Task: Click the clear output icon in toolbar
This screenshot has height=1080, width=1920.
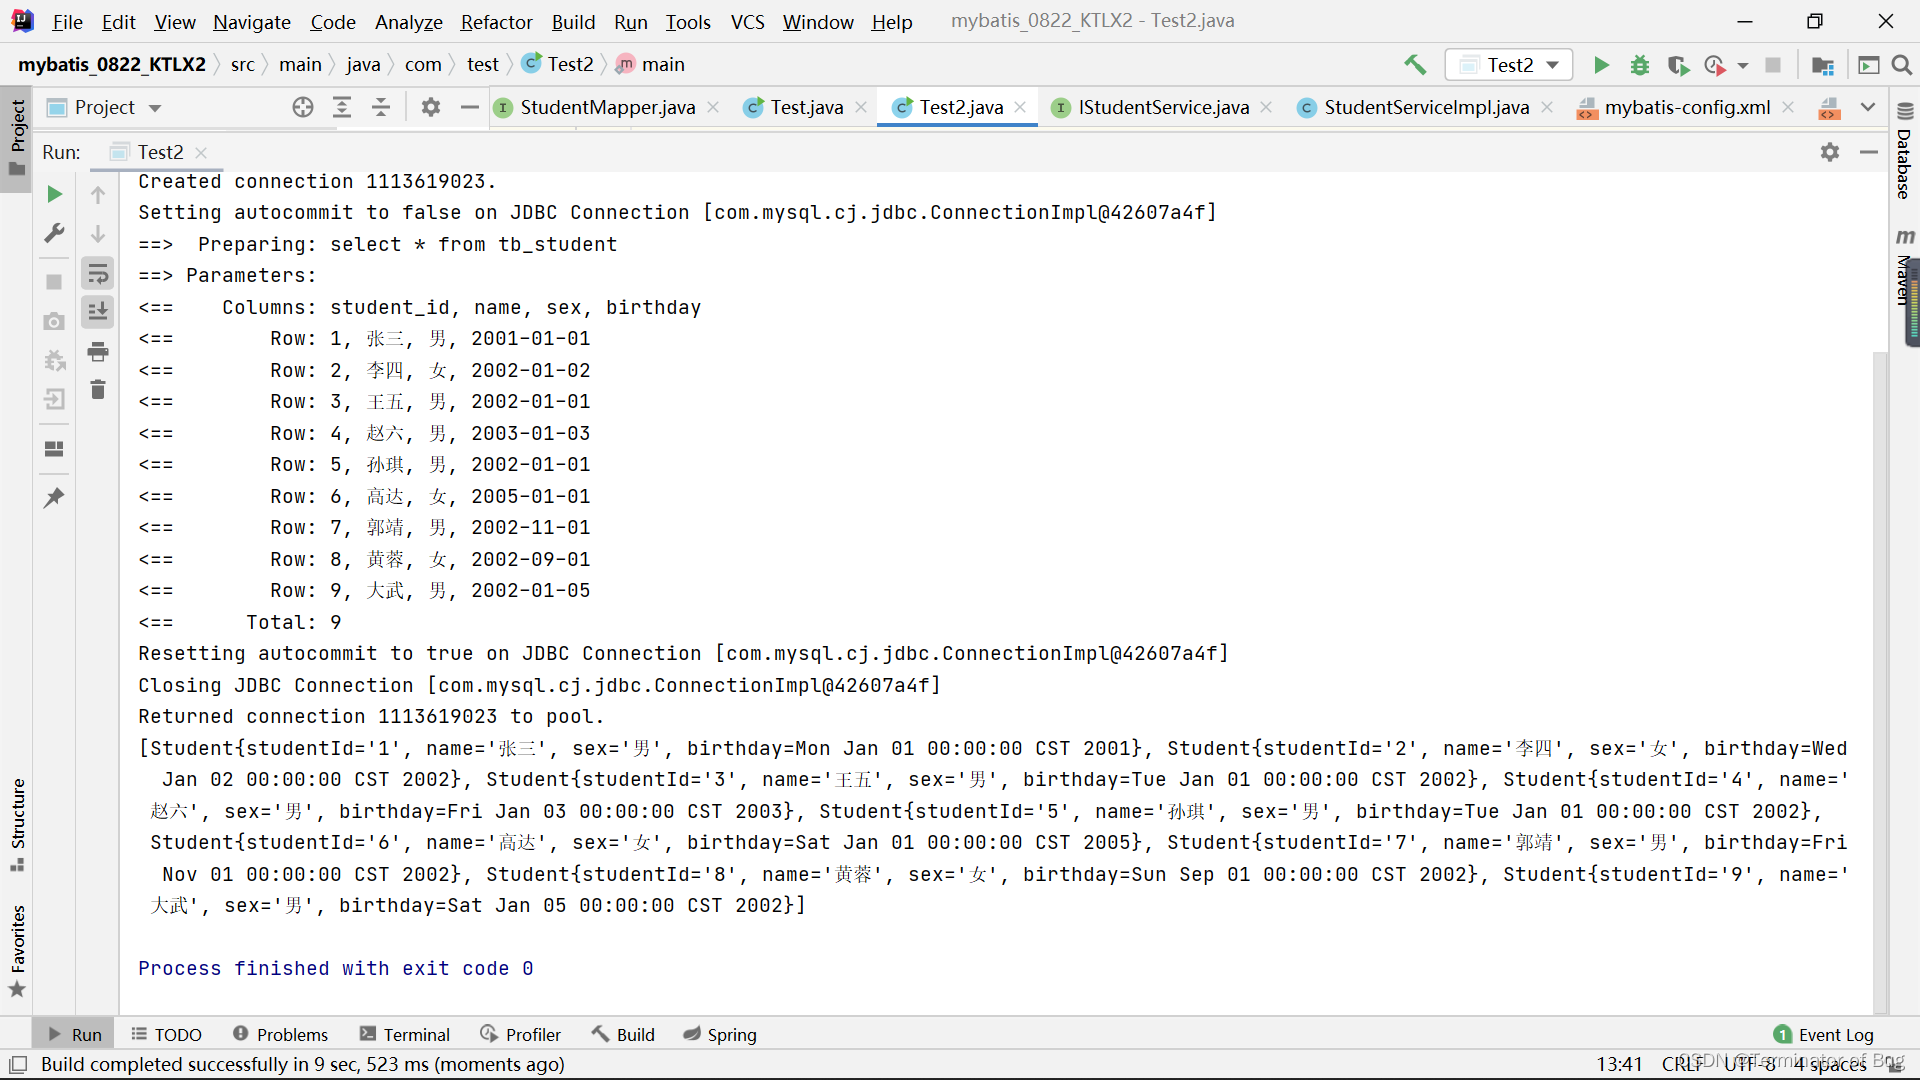Action: pos(99,386)
